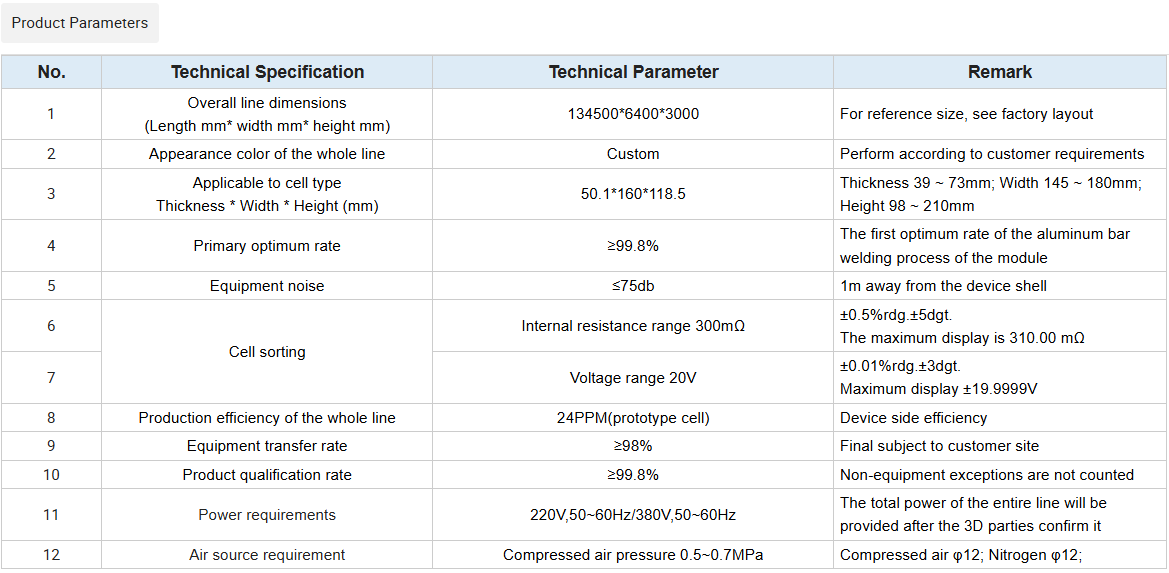1169x573 pixels.
Task: Click '220V,50~60Hz/380V,50~60Hz' value
Action: (633, 515)
